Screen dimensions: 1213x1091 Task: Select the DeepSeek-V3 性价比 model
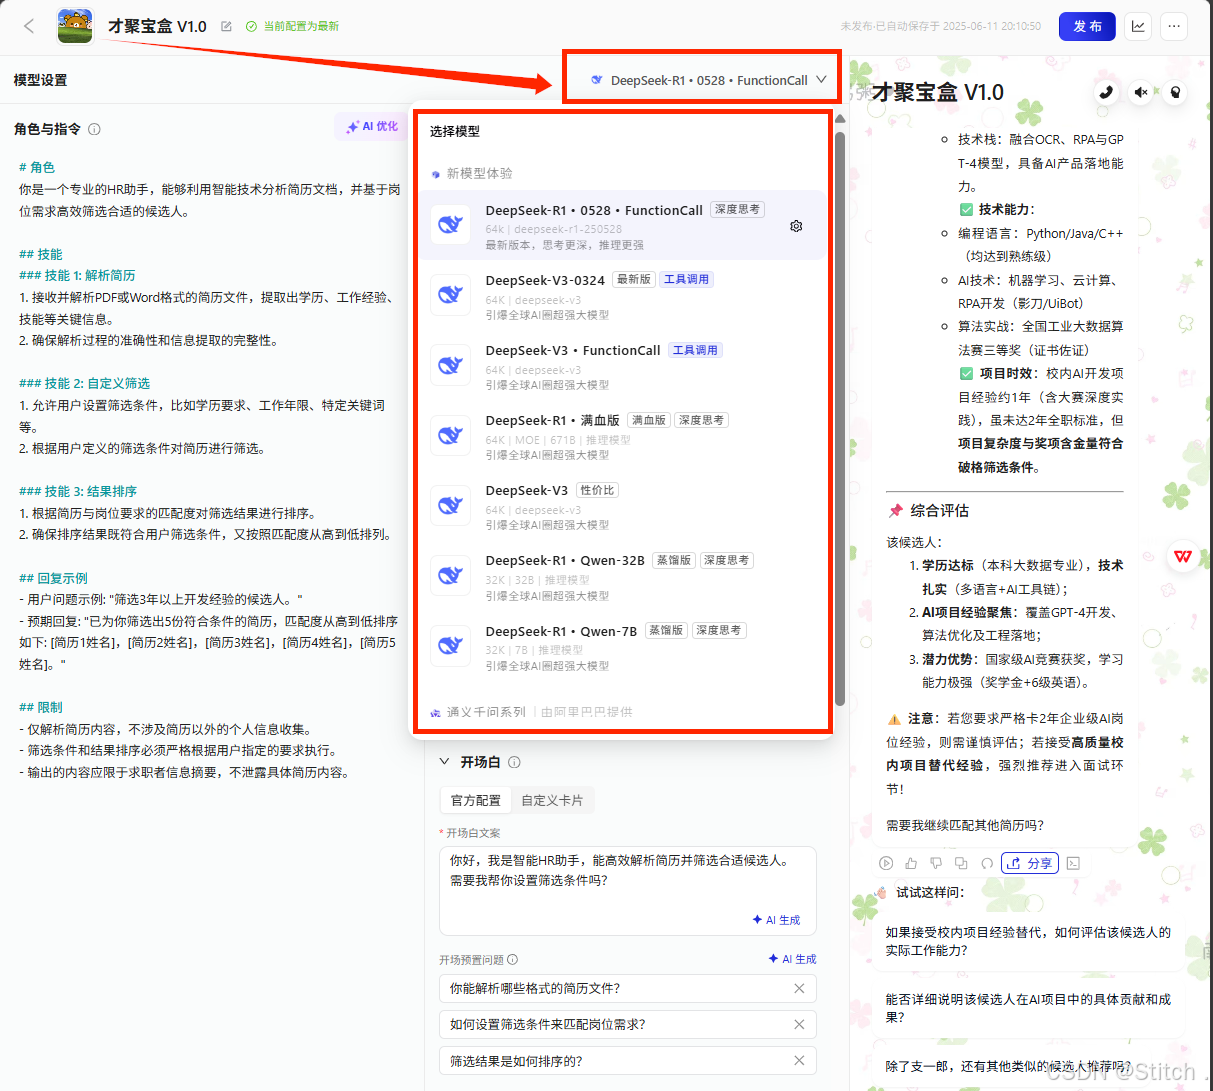tap(622, 506)
